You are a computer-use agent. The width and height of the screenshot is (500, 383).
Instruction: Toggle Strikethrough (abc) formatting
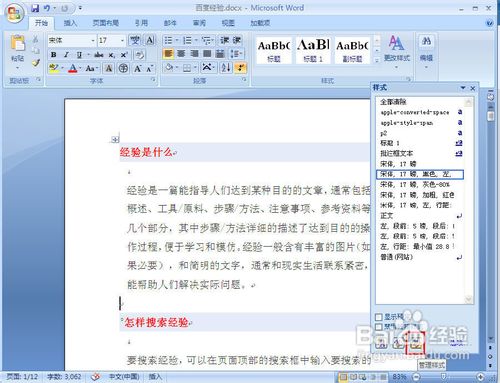(x=99, y=55)
